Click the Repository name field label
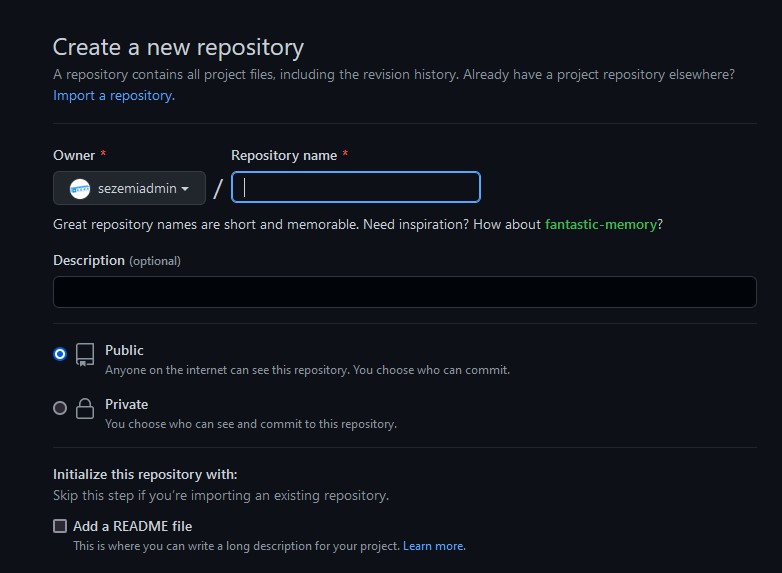782x573 pixels. coord(284,155)
